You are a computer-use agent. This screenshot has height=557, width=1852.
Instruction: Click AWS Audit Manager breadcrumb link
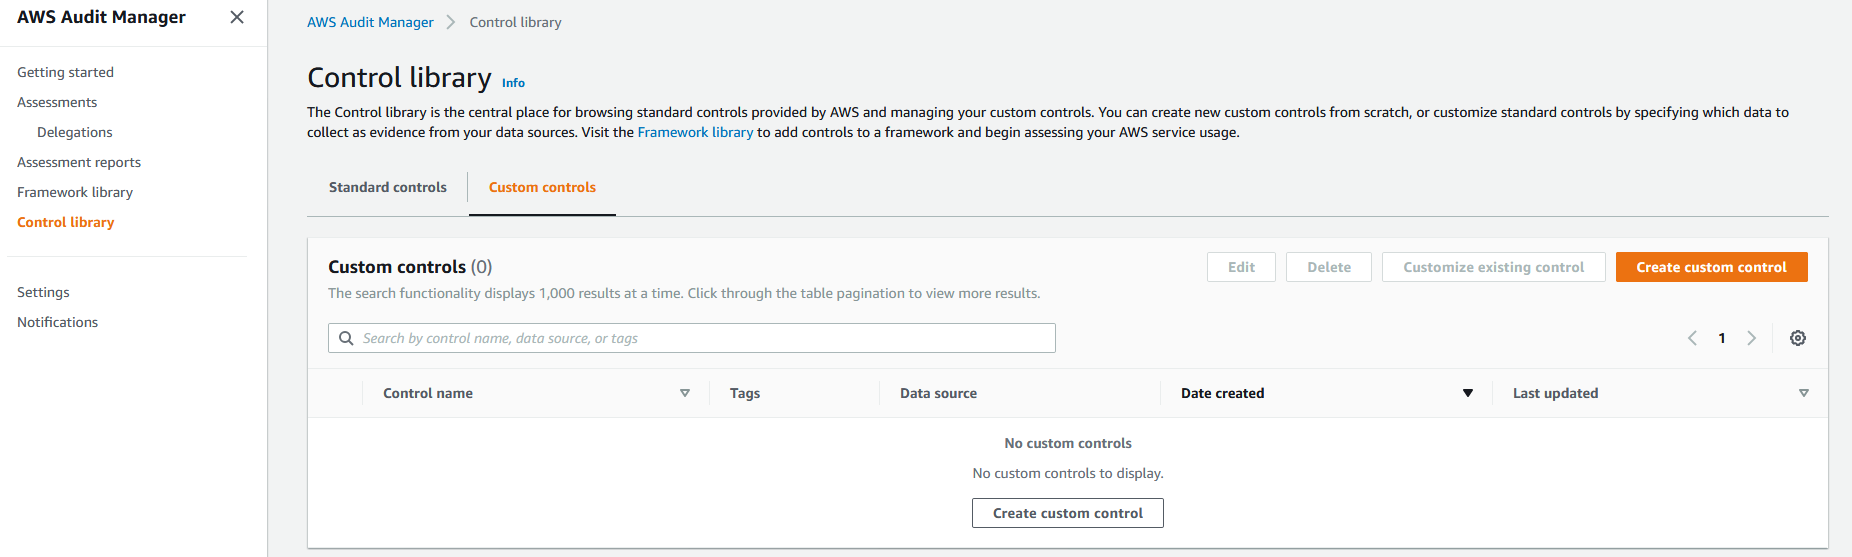(x=370, y=22)
